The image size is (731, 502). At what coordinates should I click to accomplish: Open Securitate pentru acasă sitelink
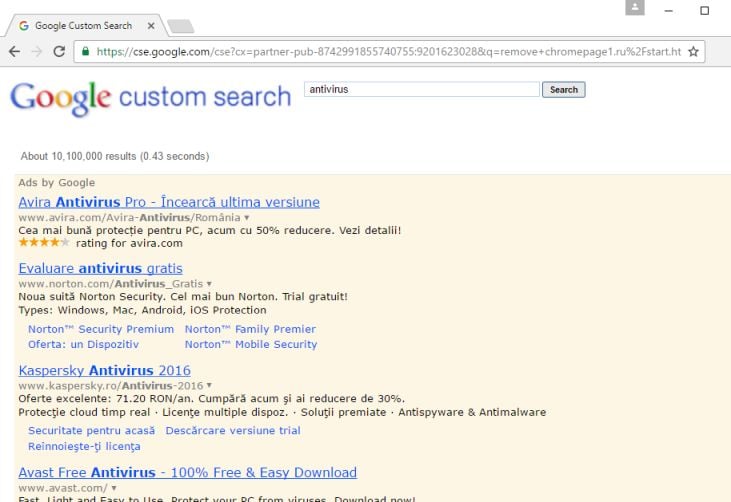(91, 431)
